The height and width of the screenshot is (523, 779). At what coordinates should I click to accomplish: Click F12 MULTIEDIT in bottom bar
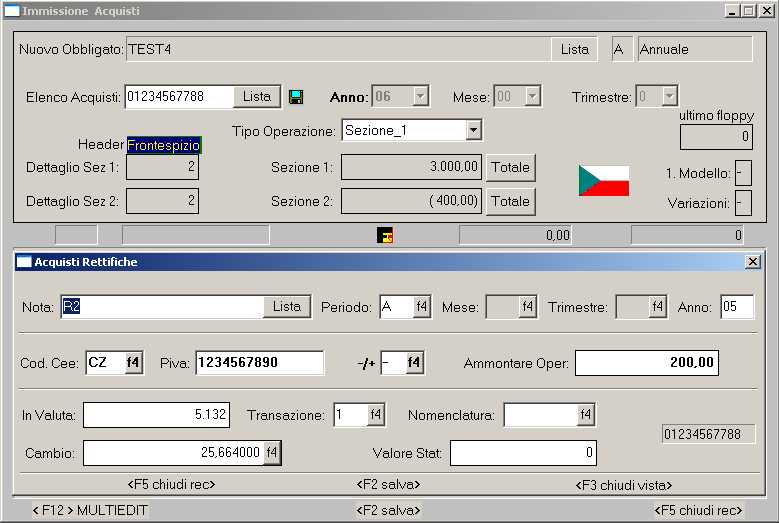90,510
